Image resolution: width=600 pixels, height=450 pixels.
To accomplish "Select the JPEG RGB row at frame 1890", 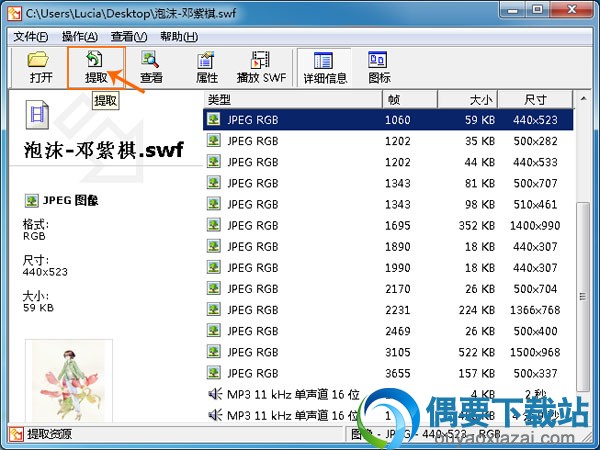I will click(388, 246).
